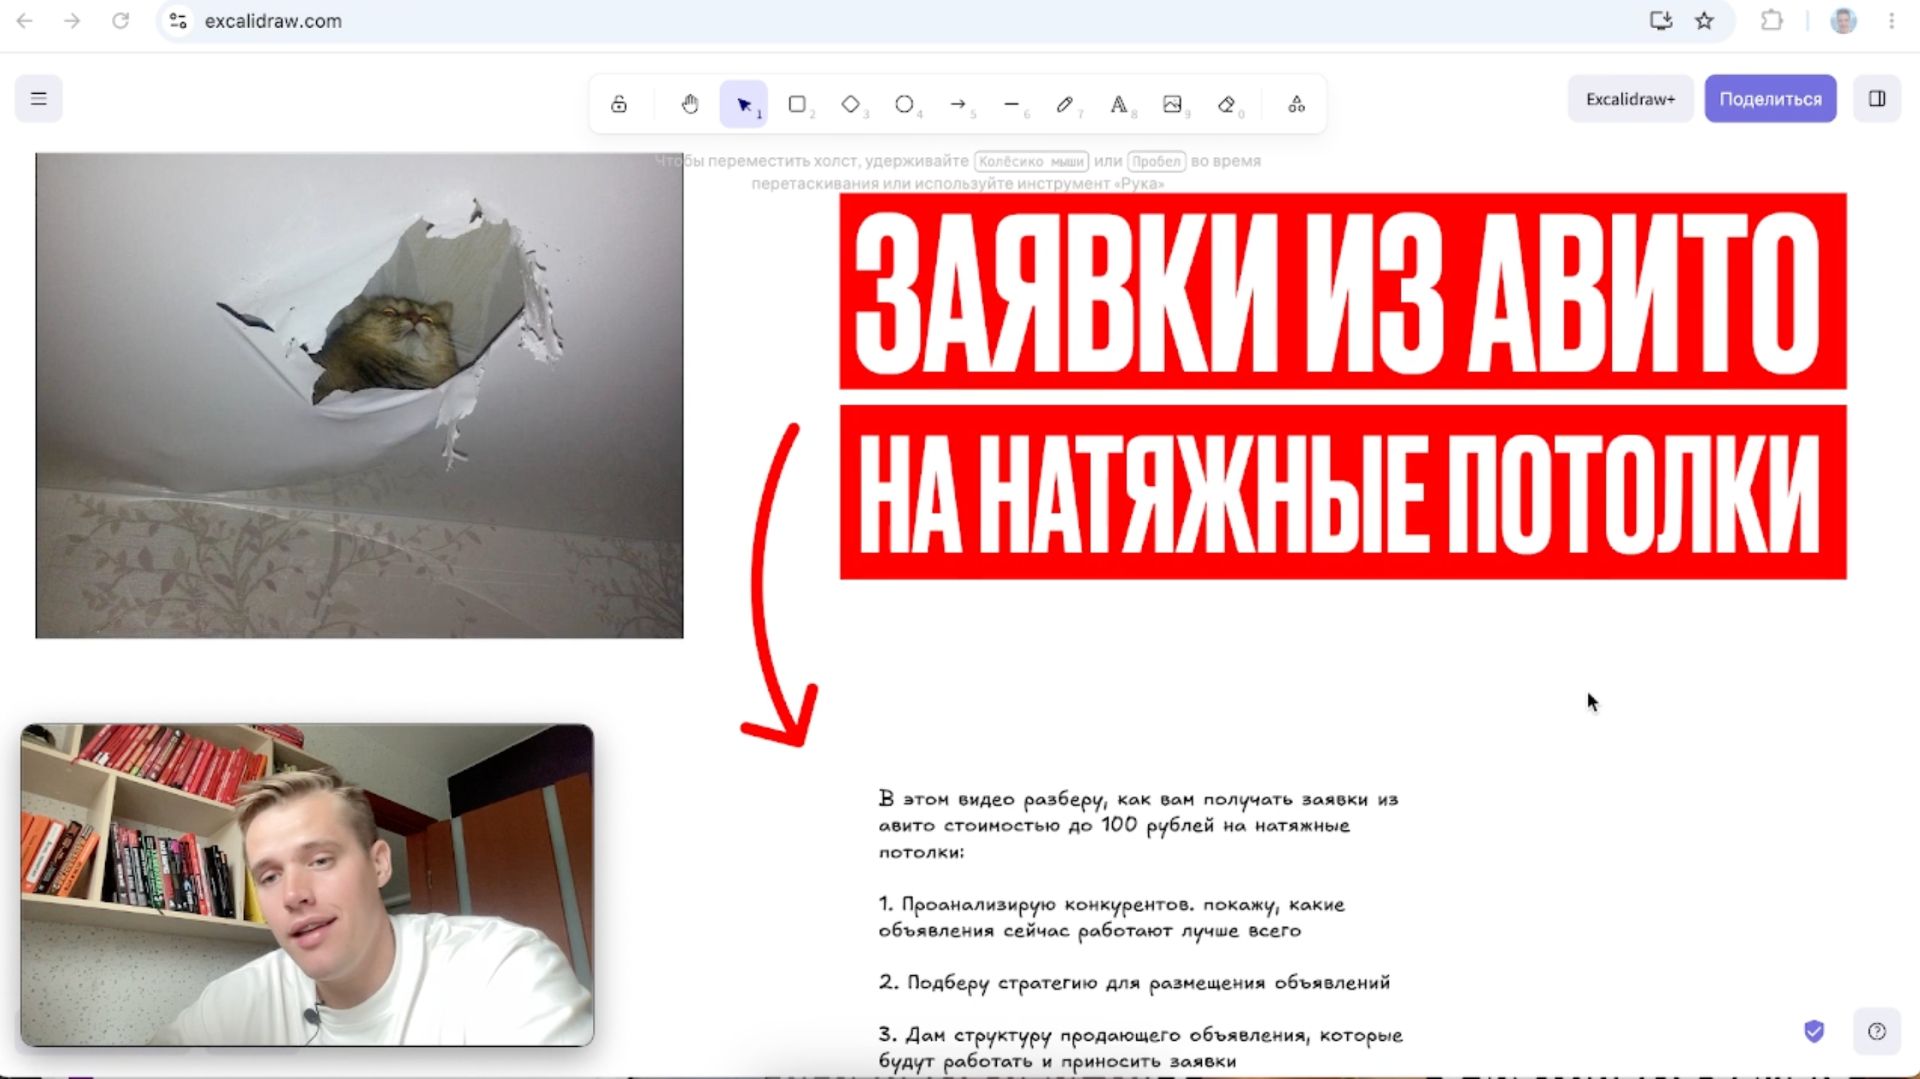Viewport: 1920px width, 1079px height.
Task: Open the Excalidraw hamburger main menu
Action: tap(38, 99)
